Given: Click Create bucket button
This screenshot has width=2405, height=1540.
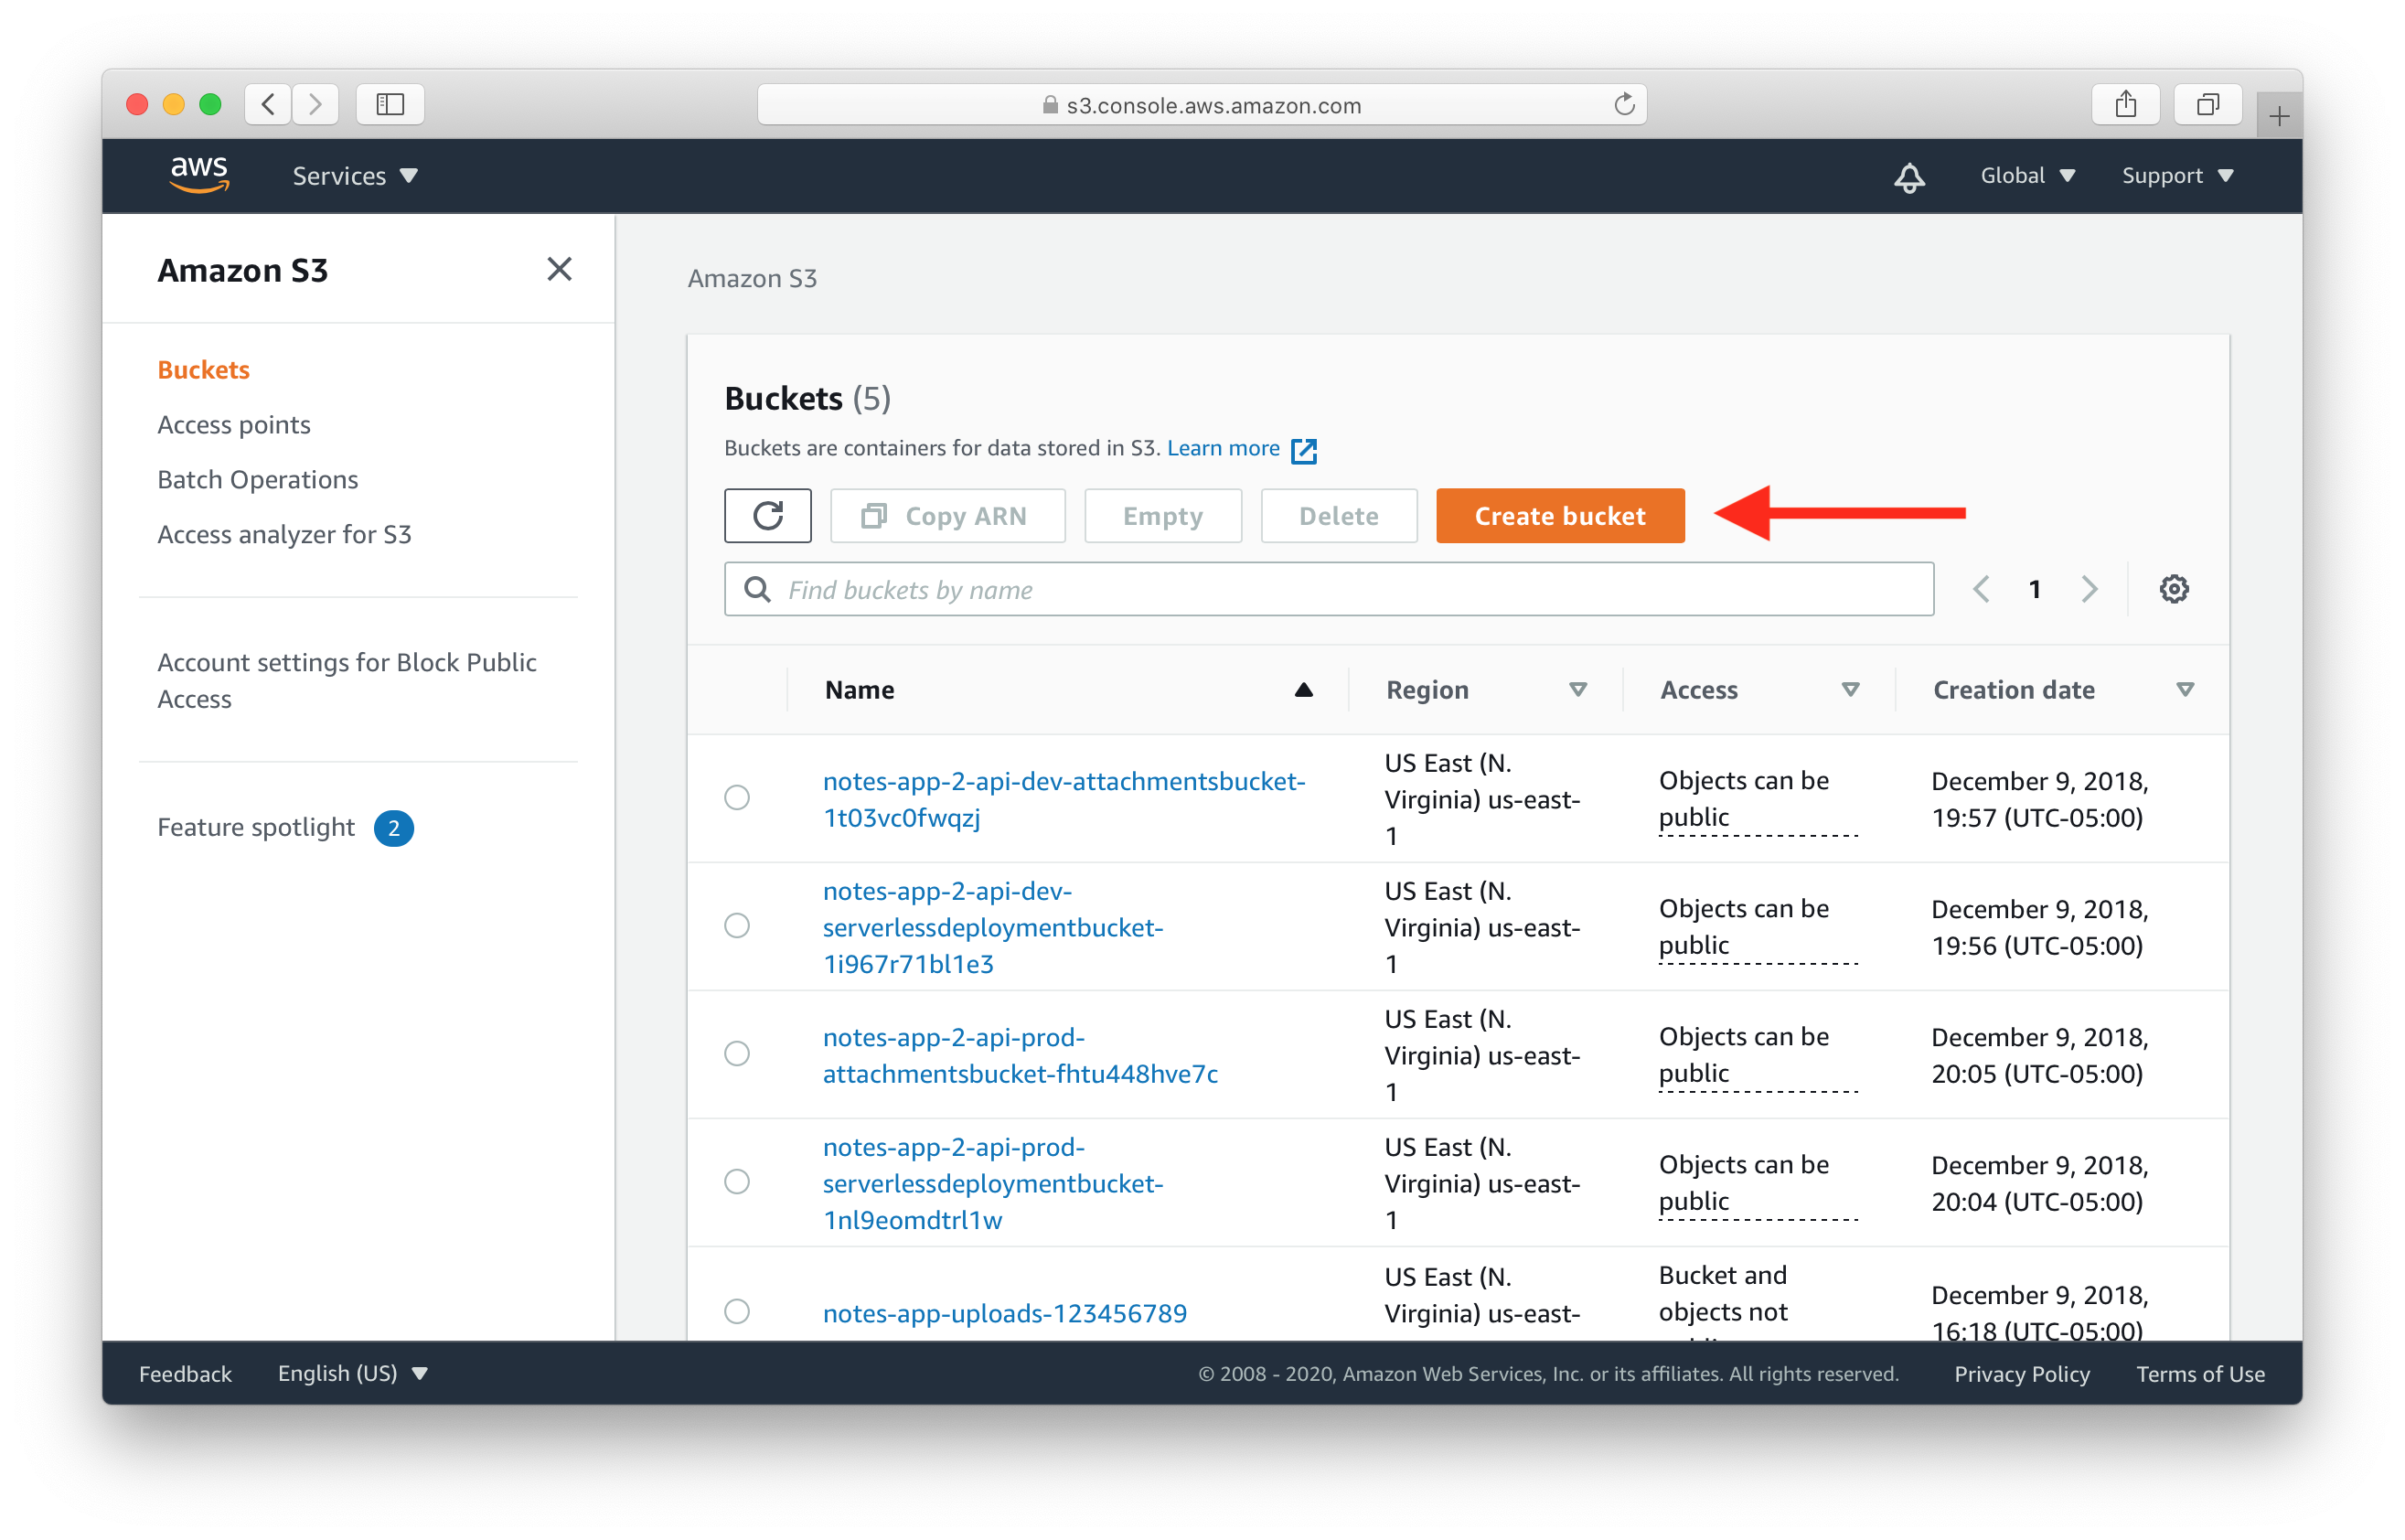Looking at the screenshot, I should [1558, 516].
